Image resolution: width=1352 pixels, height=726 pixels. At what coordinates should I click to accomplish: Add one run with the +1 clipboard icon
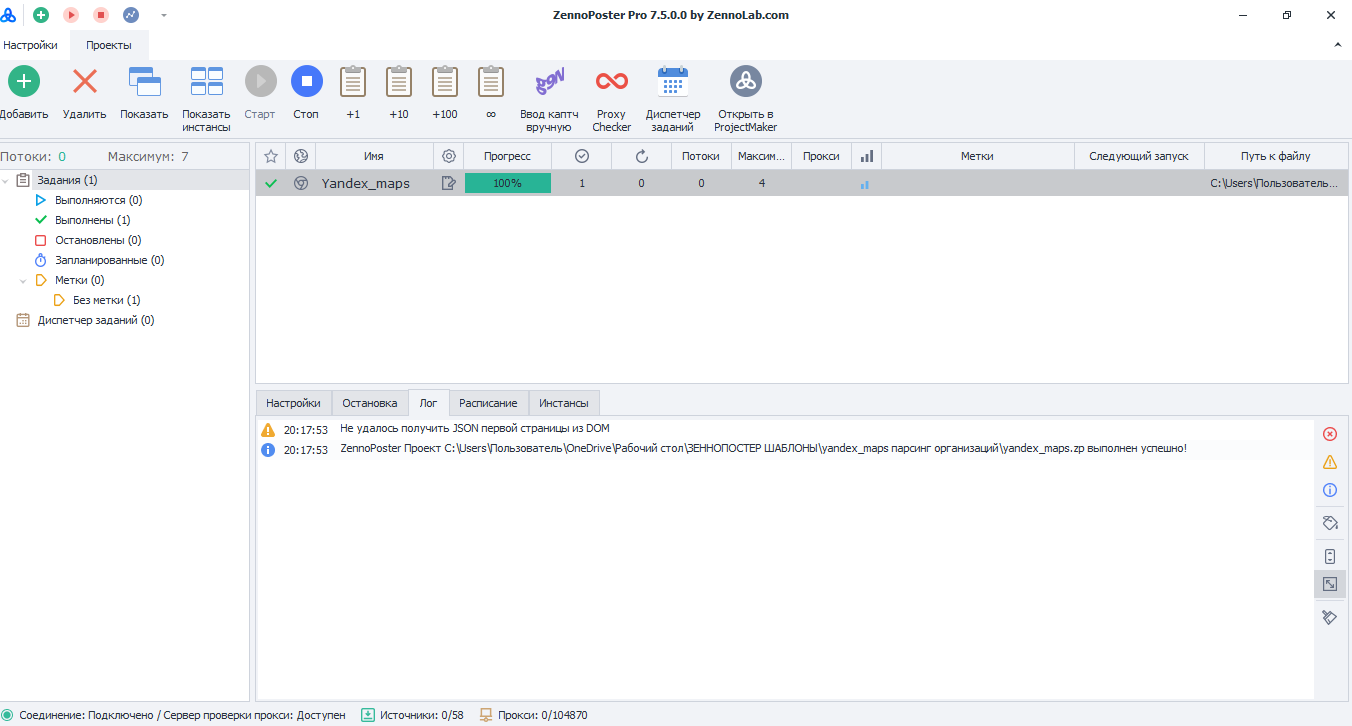[353, 81]
